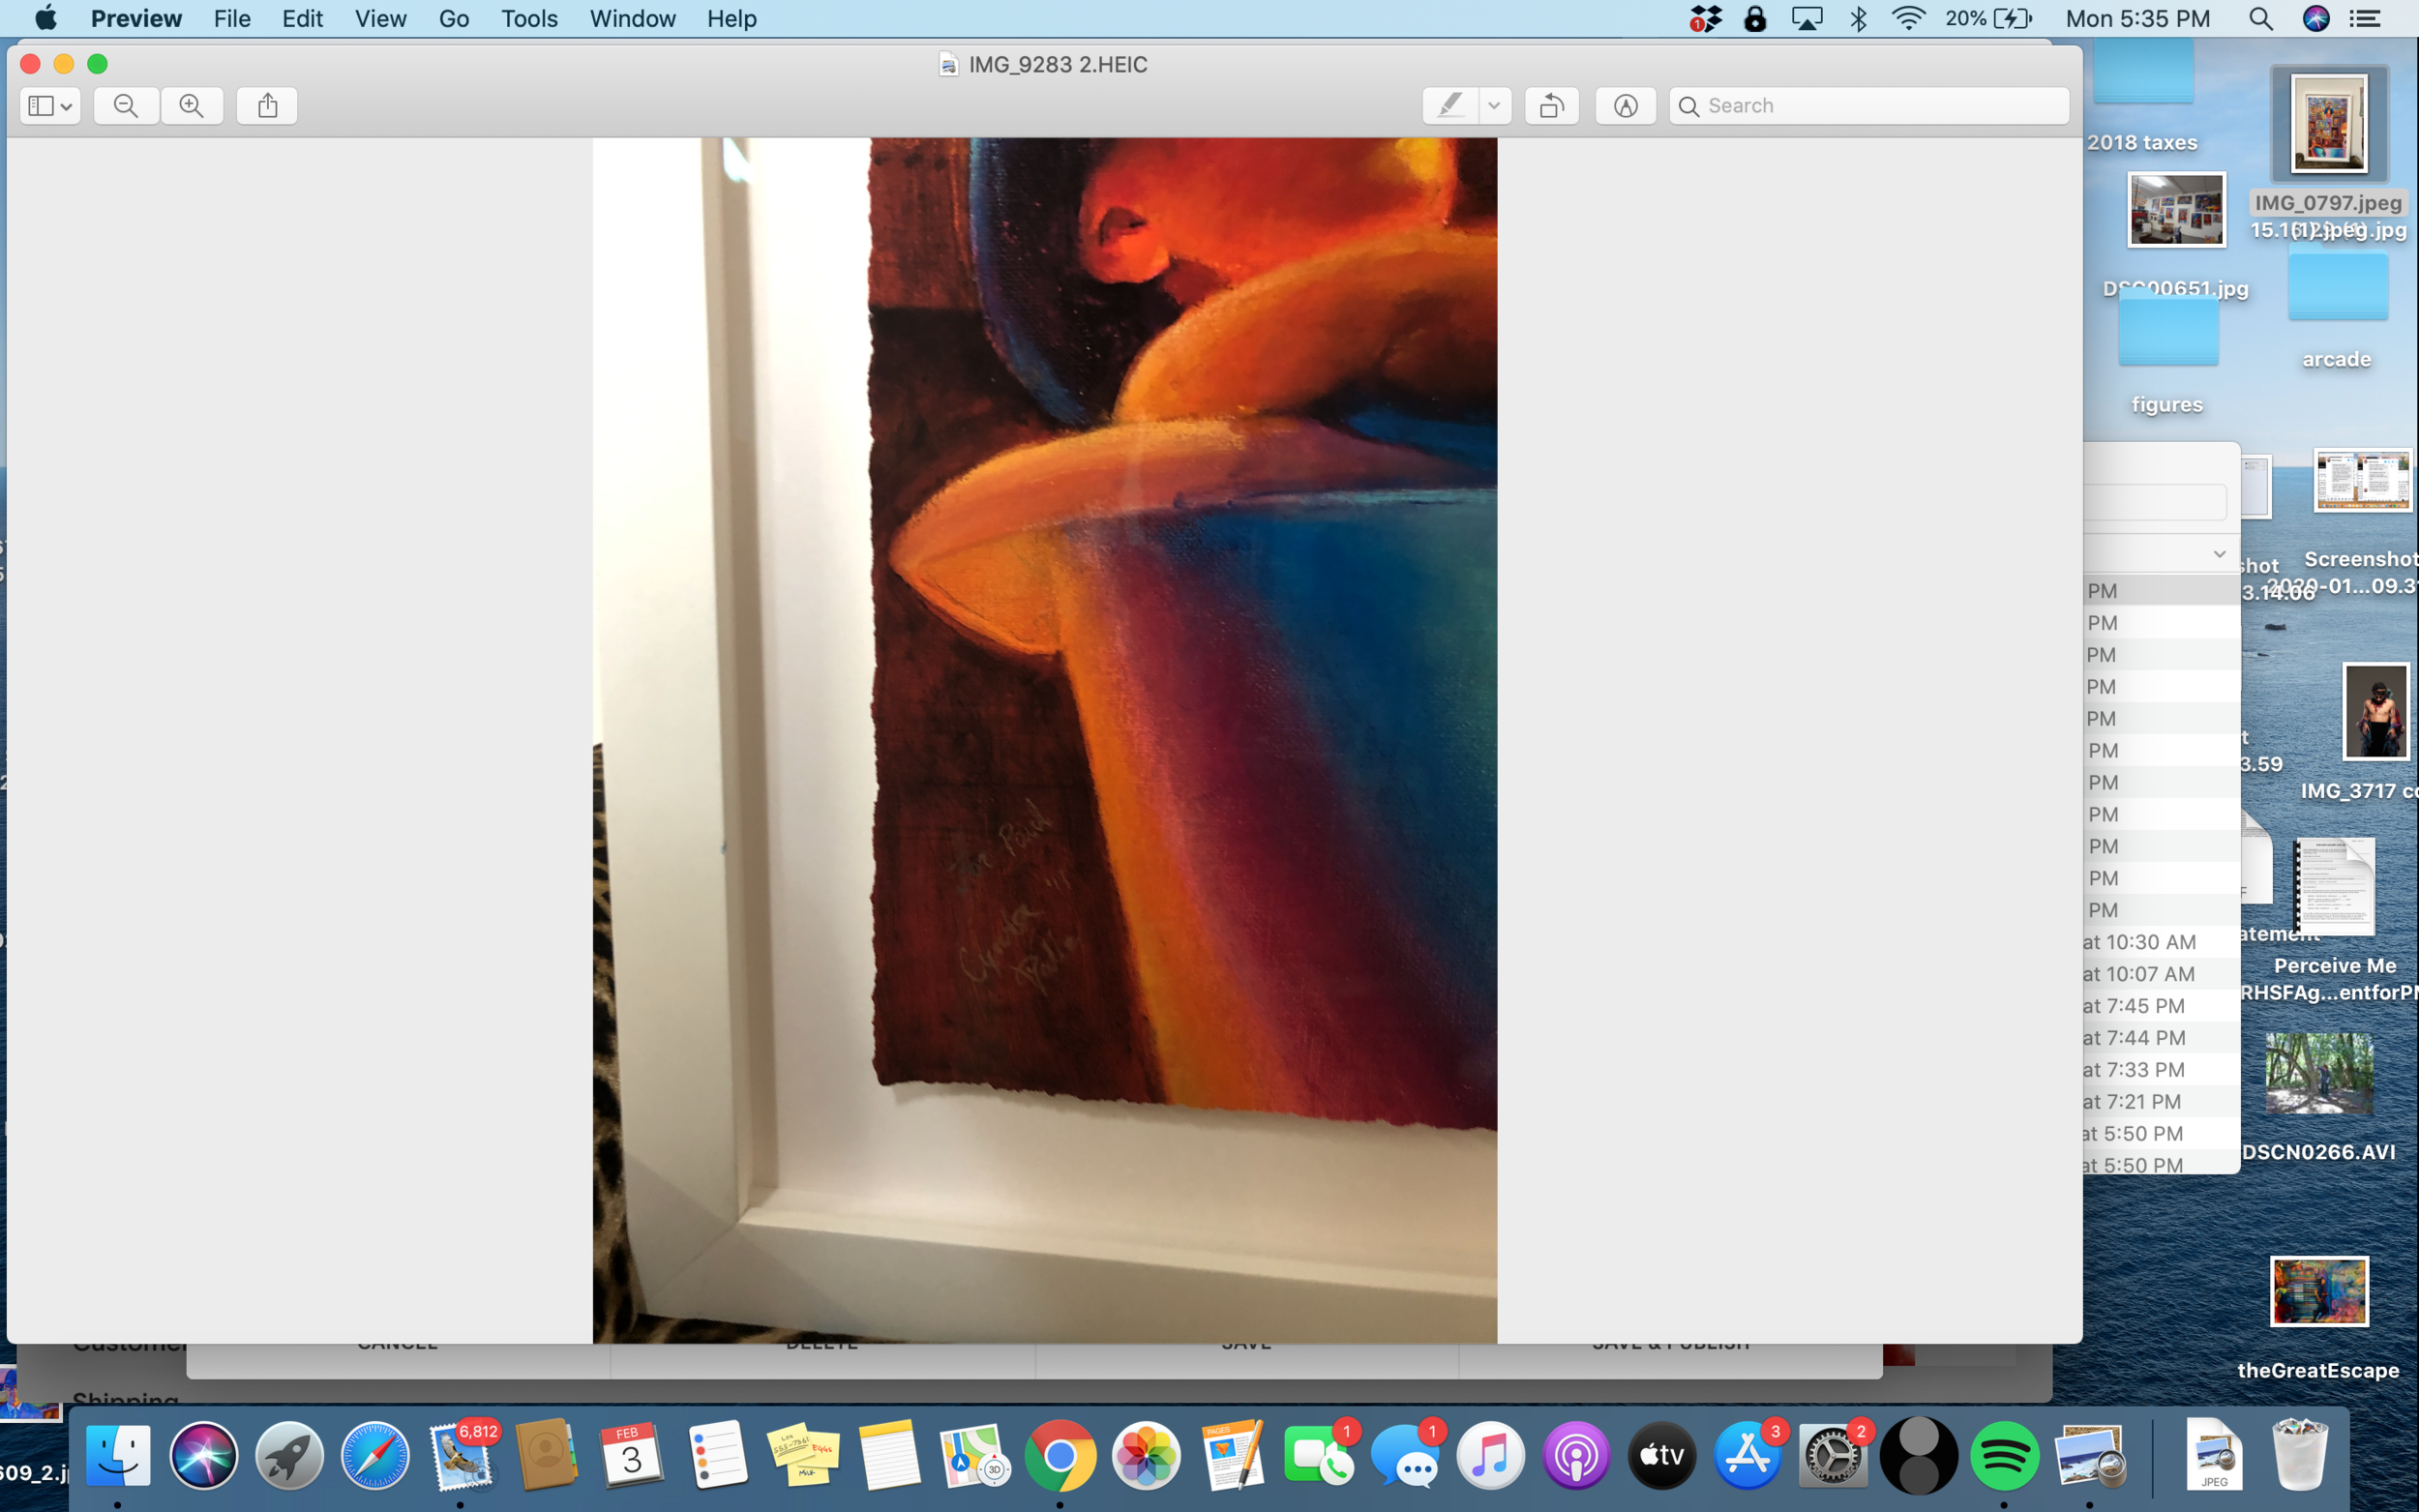Open the Go menu
This screenshot has width=2419, height=1512.
(x=454, y=18)
